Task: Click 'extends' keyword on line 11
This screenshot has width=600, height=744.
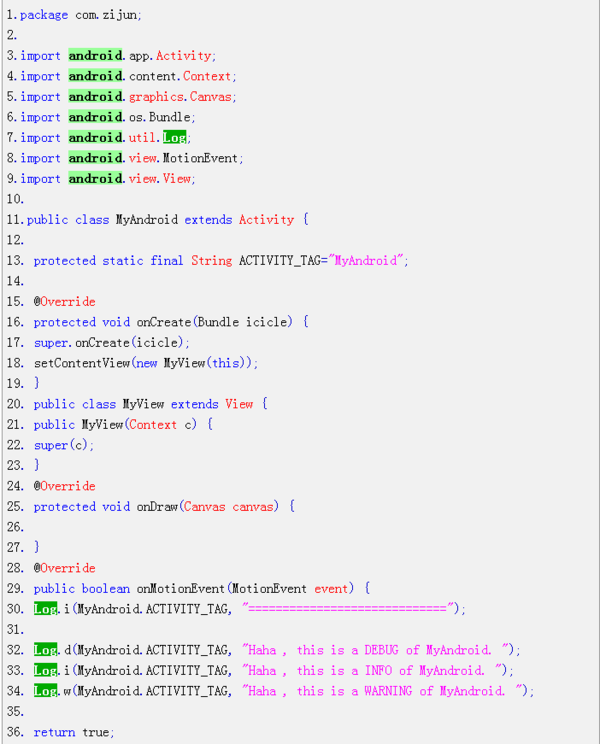Action: pos(208,220)
